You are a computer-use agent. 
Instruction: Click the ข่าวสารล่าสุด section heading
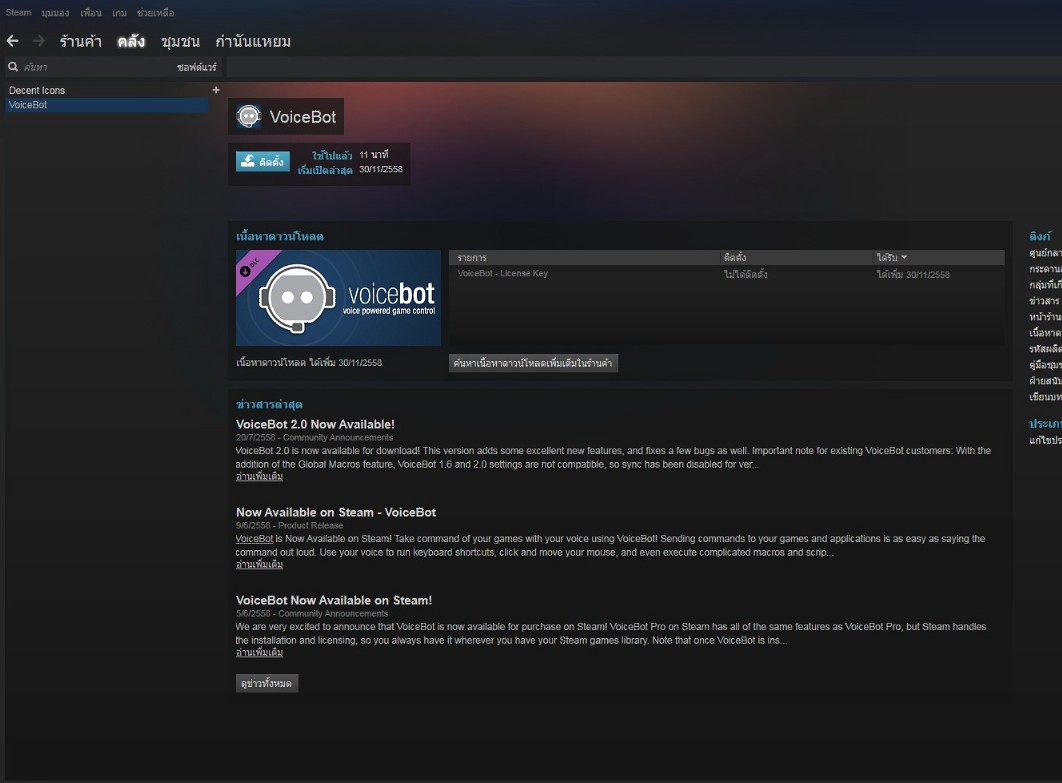269,404
